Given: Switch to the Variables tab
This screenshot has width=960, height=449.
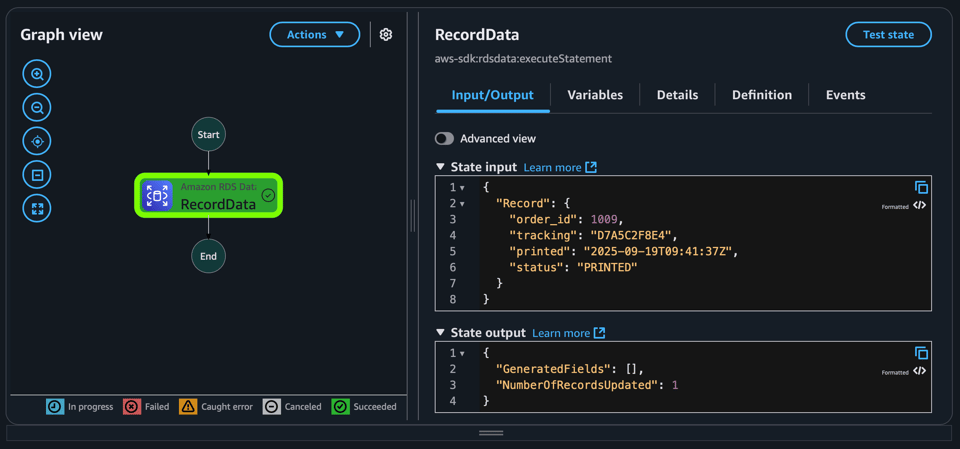Looking at the screenshot, I should [595, 95].
